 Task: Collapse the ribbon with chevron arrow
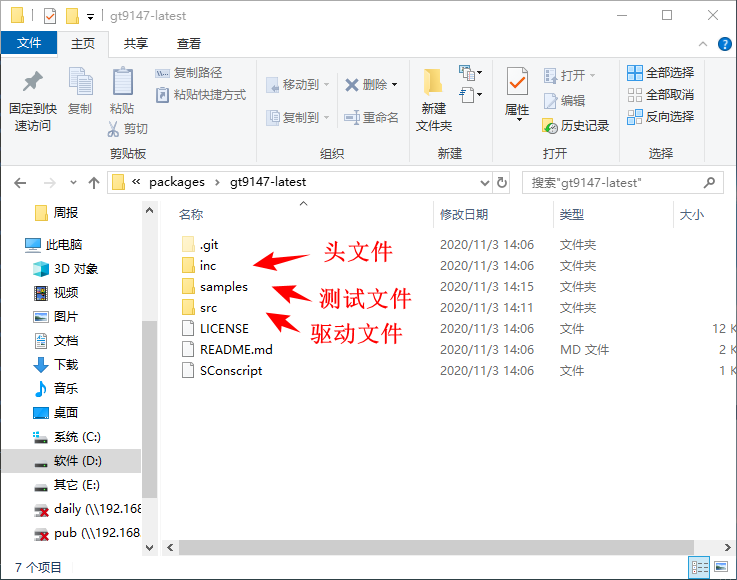click(701, 44)
